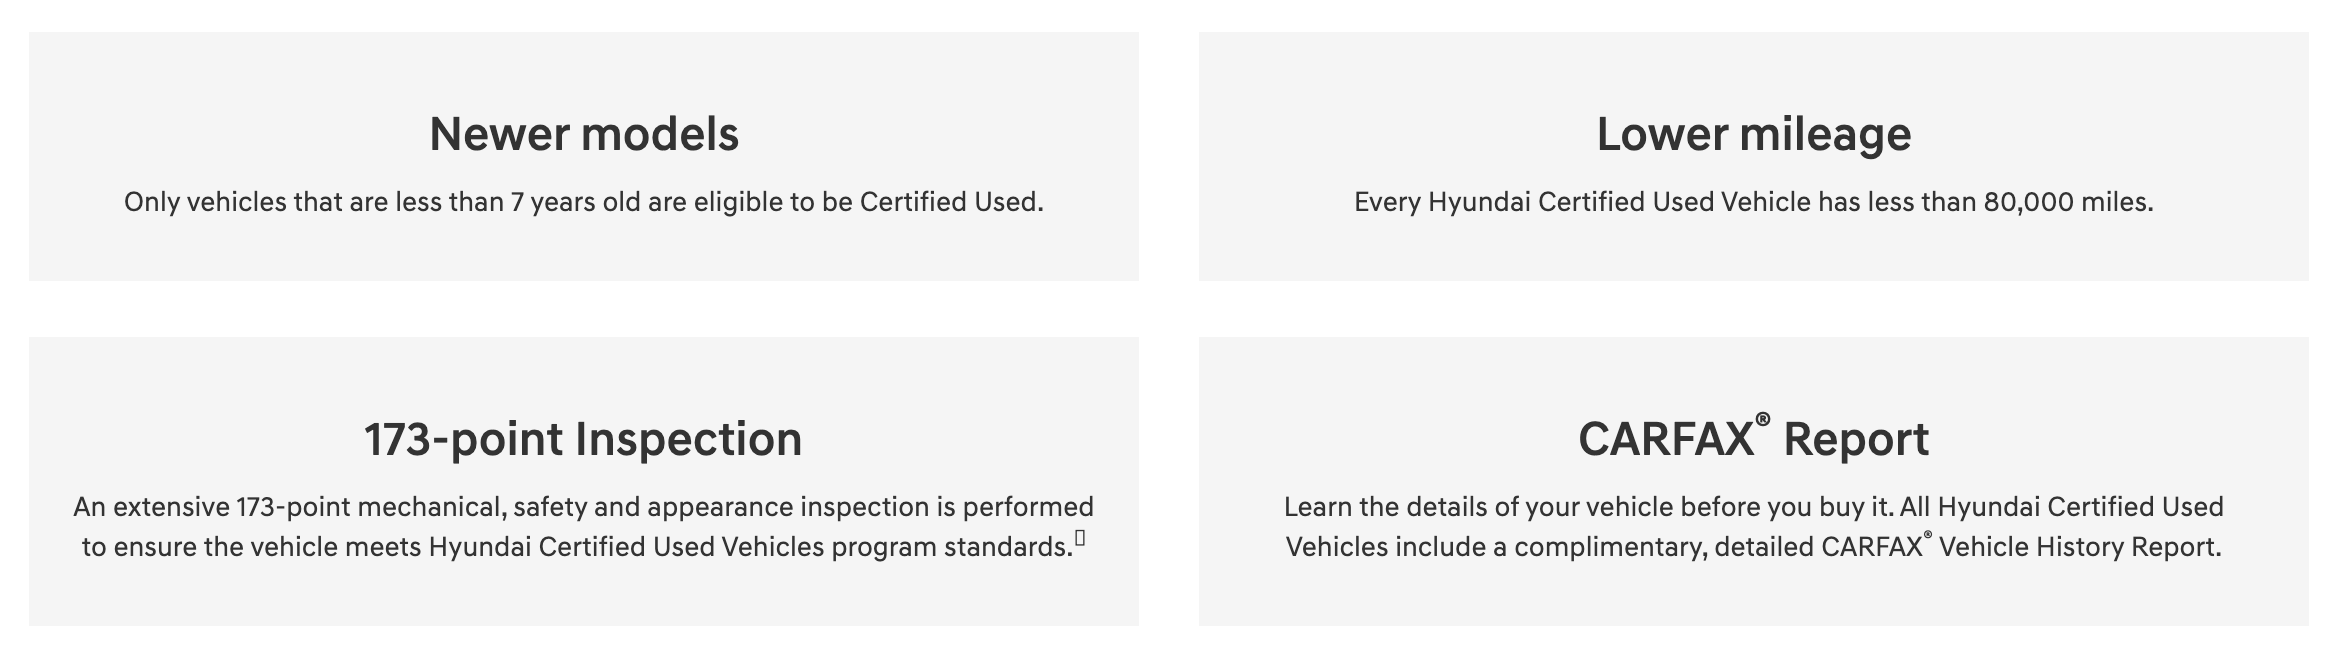Click the "Newer models" heading
This screenshot has width=2348, height=664.
point(584,134)
